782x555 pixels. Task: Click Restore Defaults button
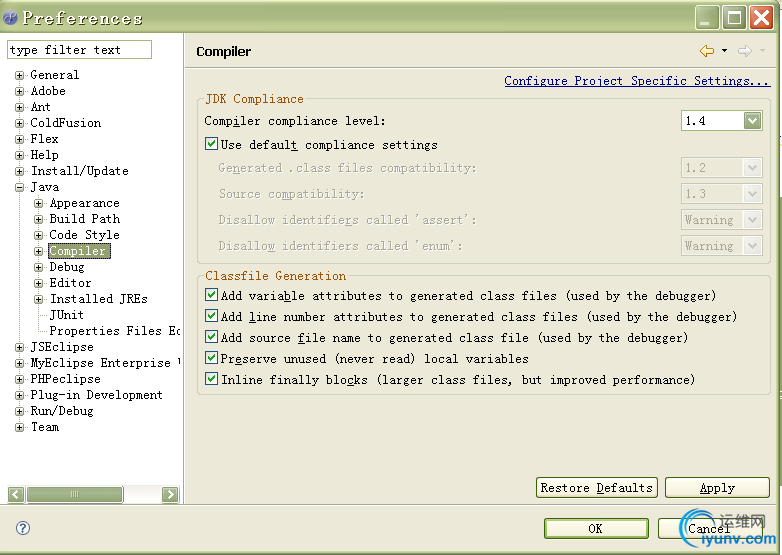click(596, 488)
